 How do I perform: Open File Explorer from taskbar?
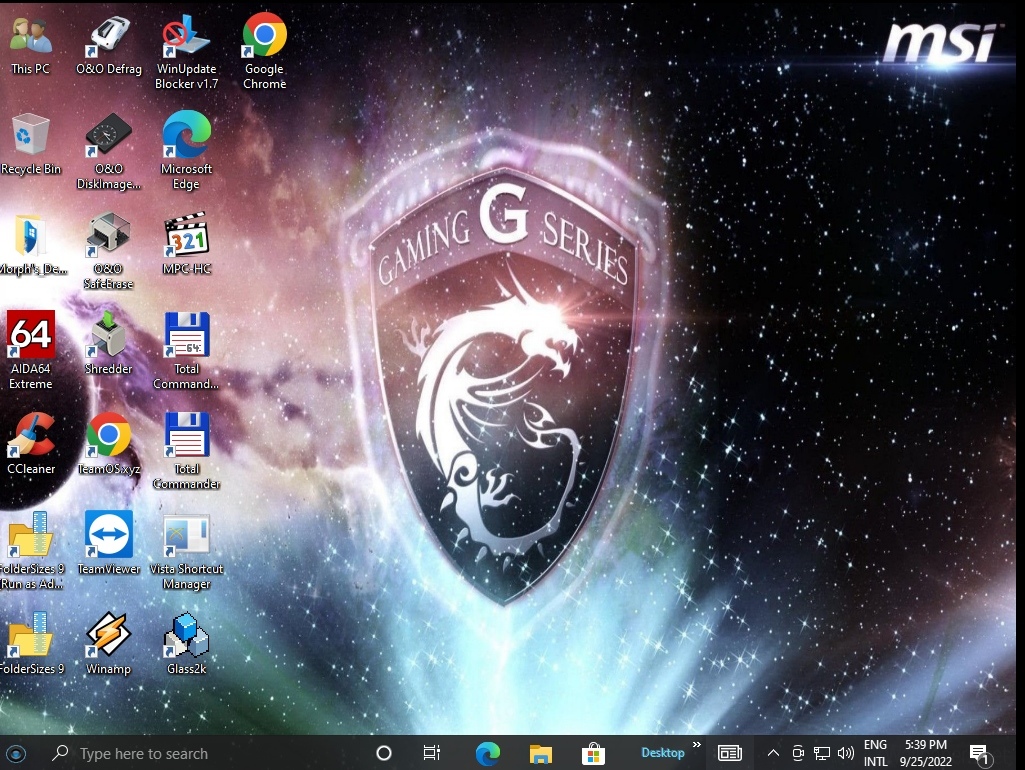point(541,754)
